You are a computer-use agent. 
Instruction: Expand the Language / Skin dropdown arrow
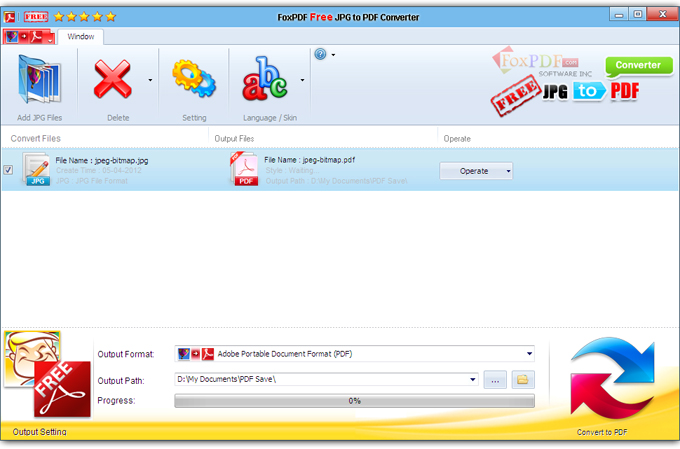click(302, 80)
